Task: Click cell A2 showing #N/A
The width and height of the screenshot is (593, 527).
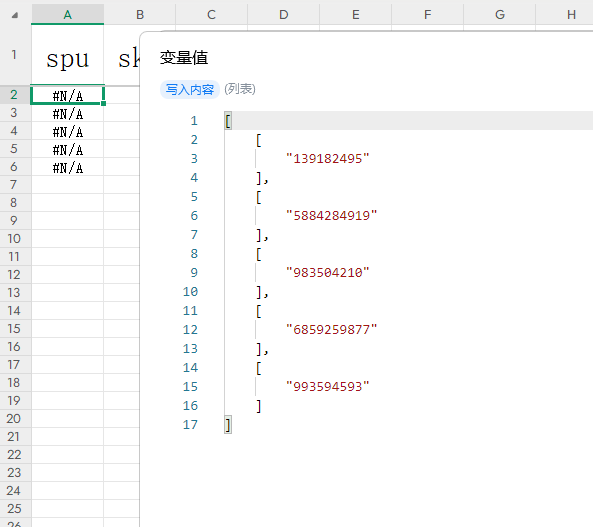Action: 68,95
